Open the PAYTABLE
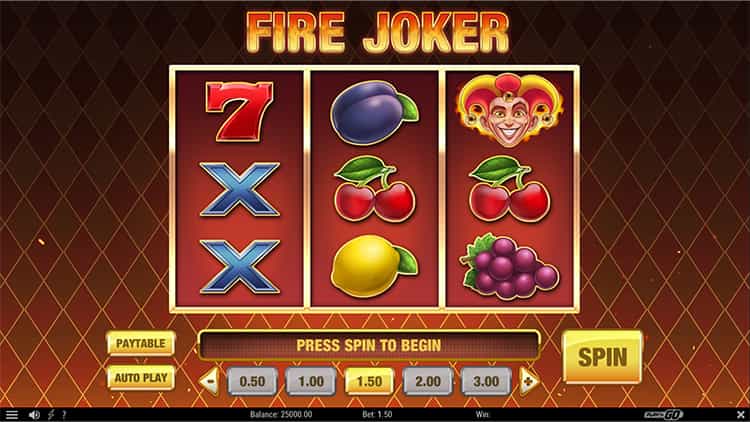 141,344
